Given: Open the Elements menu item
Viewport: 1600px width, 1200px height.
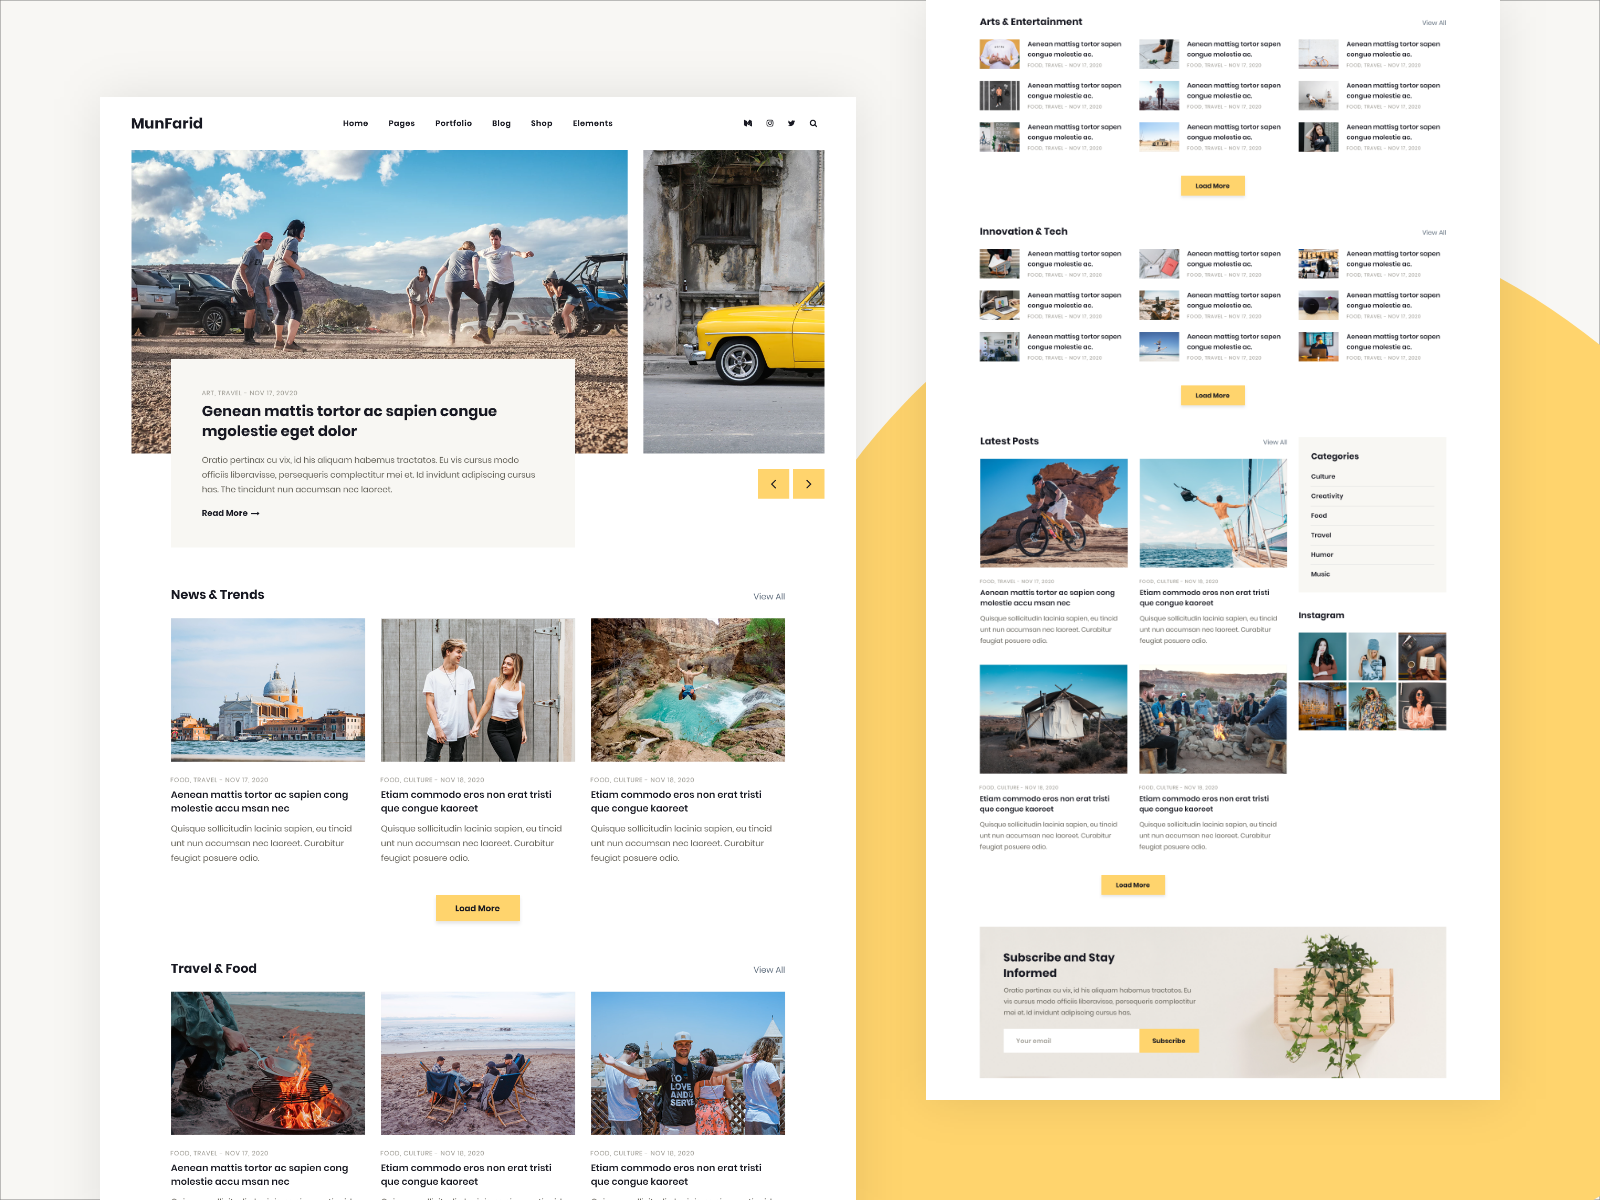Looking at the screenshot, I should [x=592, y=124].
